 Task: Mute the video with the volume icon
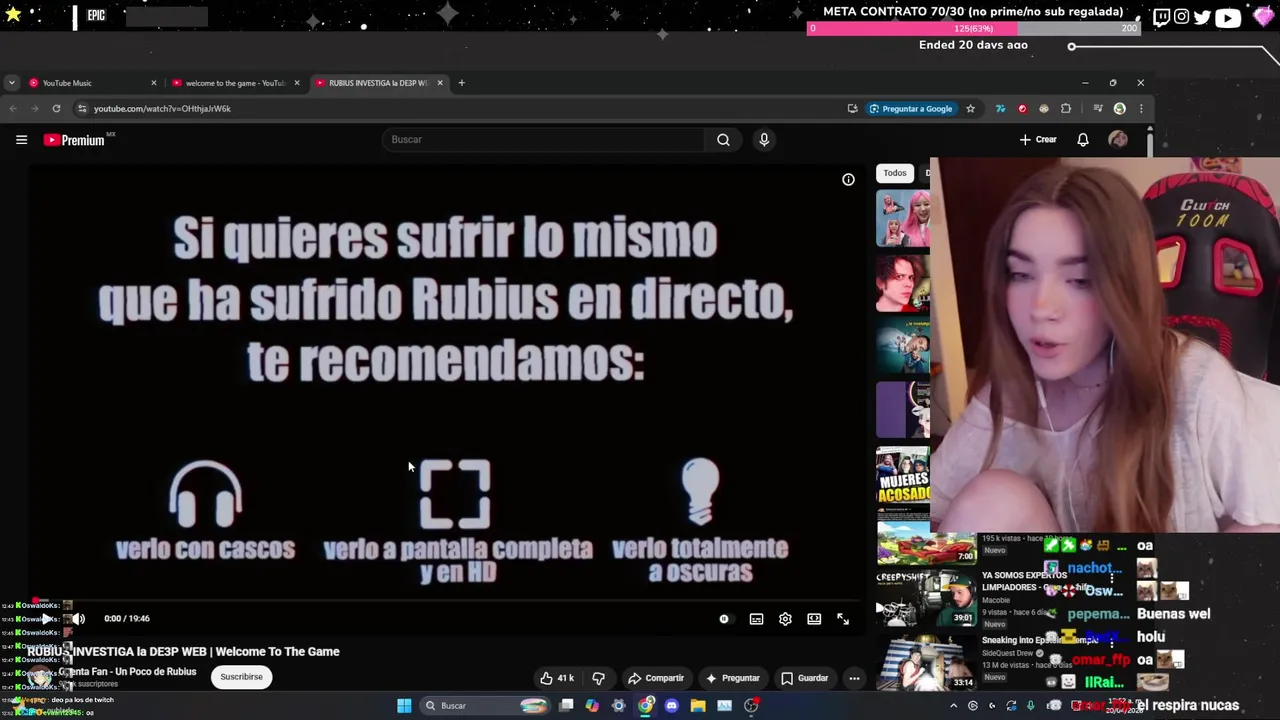click(78, 619)
